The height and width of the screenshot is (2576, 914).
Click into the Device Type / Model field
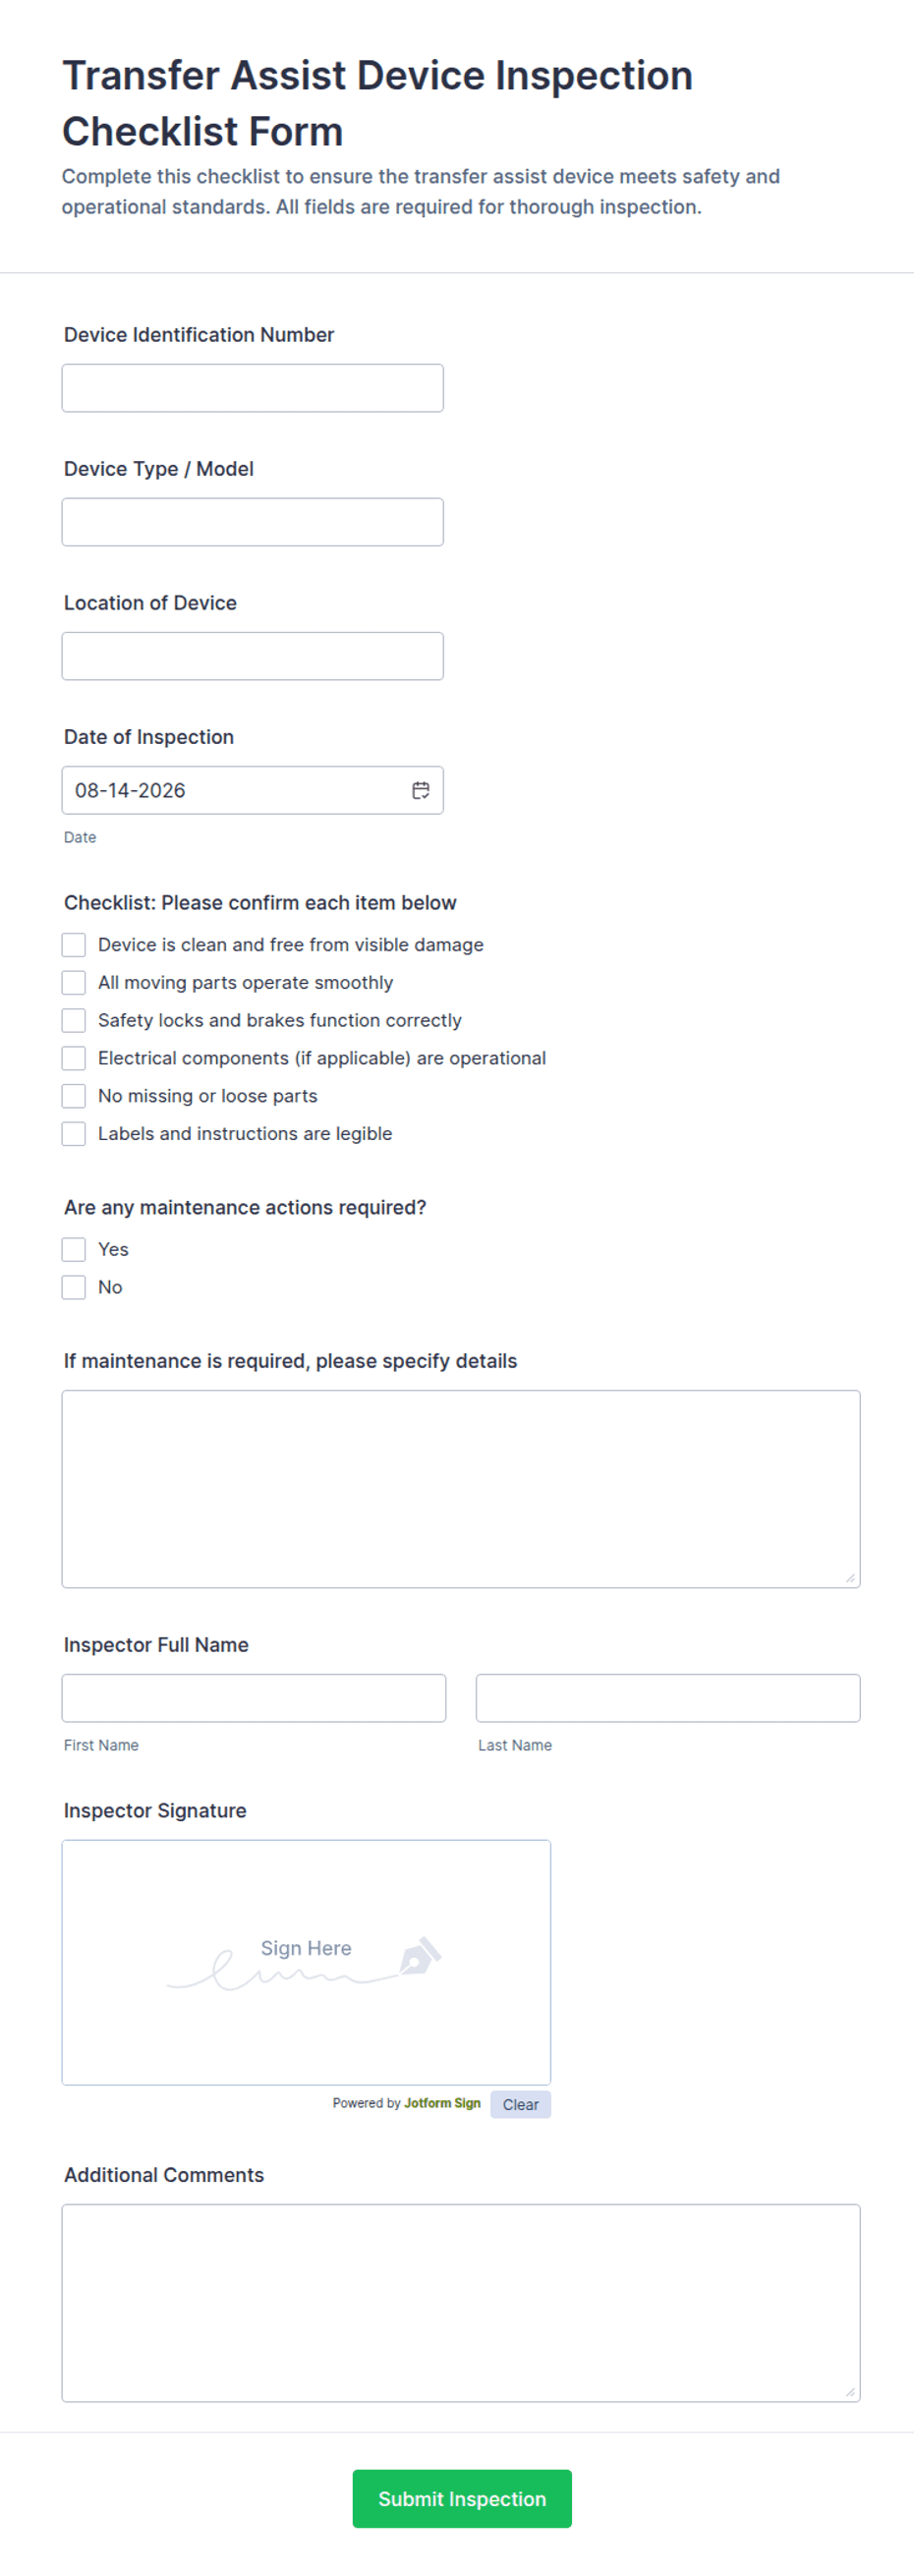pyautogui.click(x=253, y=522)
